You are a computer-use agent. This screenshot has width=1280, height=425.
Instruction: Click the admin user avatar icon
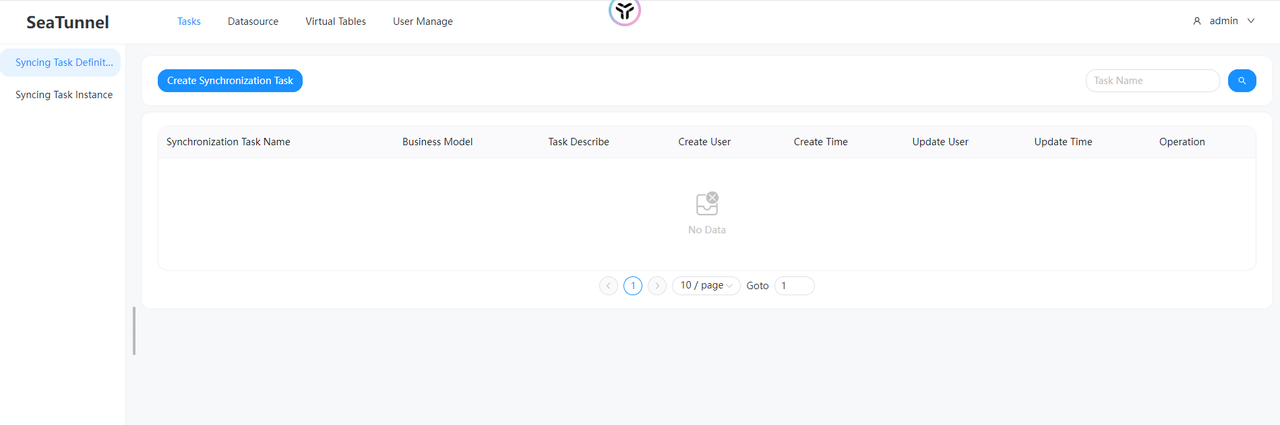(x=1197, y=21)
